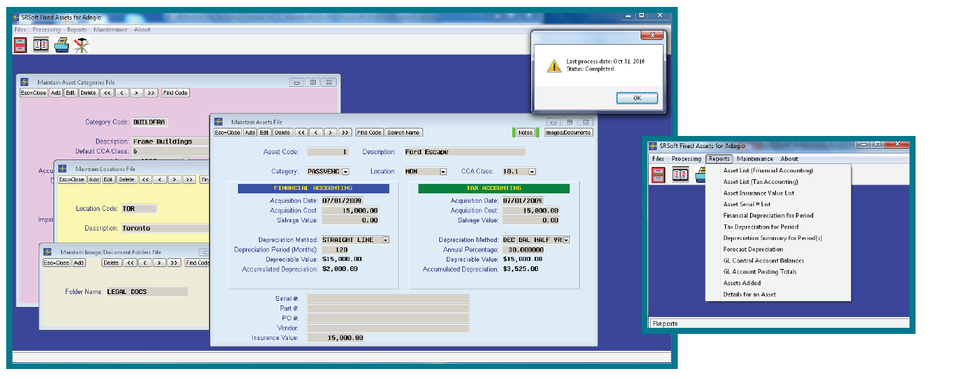Go to last record in Maintain Assets File
This screenshot has width=960, height=379.
345,132
